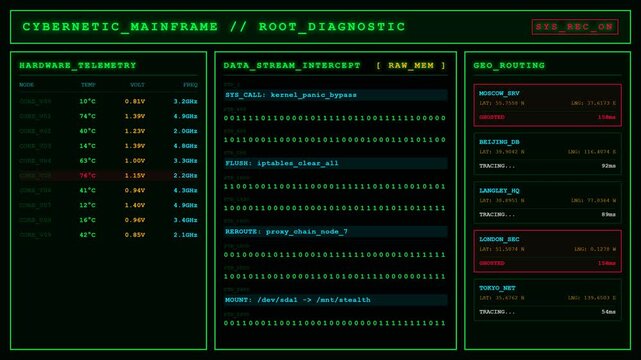Select the 2.2GHz frequency value
Screen dimensions: 641x360
185,176
